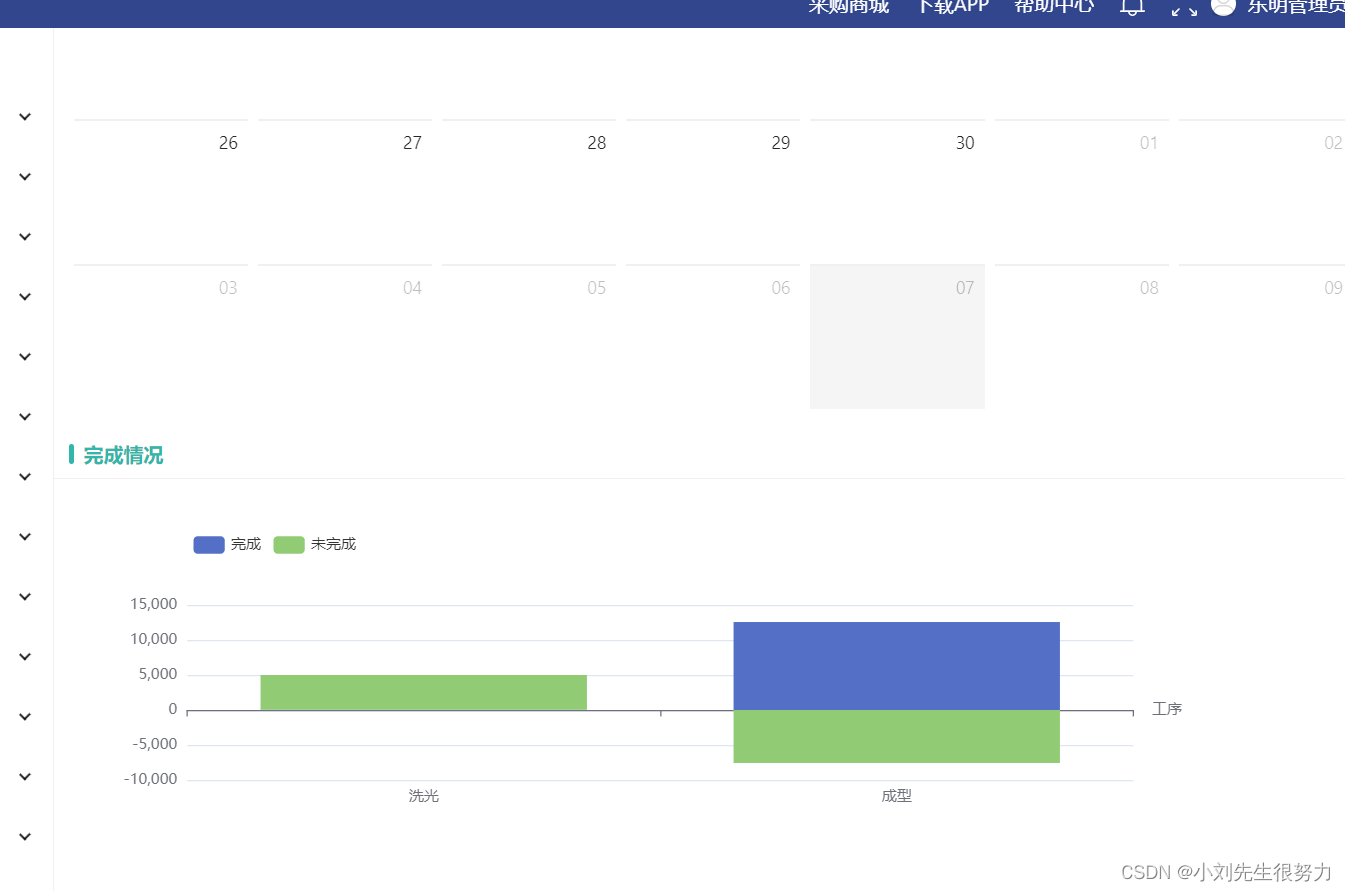Toggle the 未完成 series in chart legend
Image resolution: width=1345 pixels, height=891 pixels.
[x=315, y=544]
